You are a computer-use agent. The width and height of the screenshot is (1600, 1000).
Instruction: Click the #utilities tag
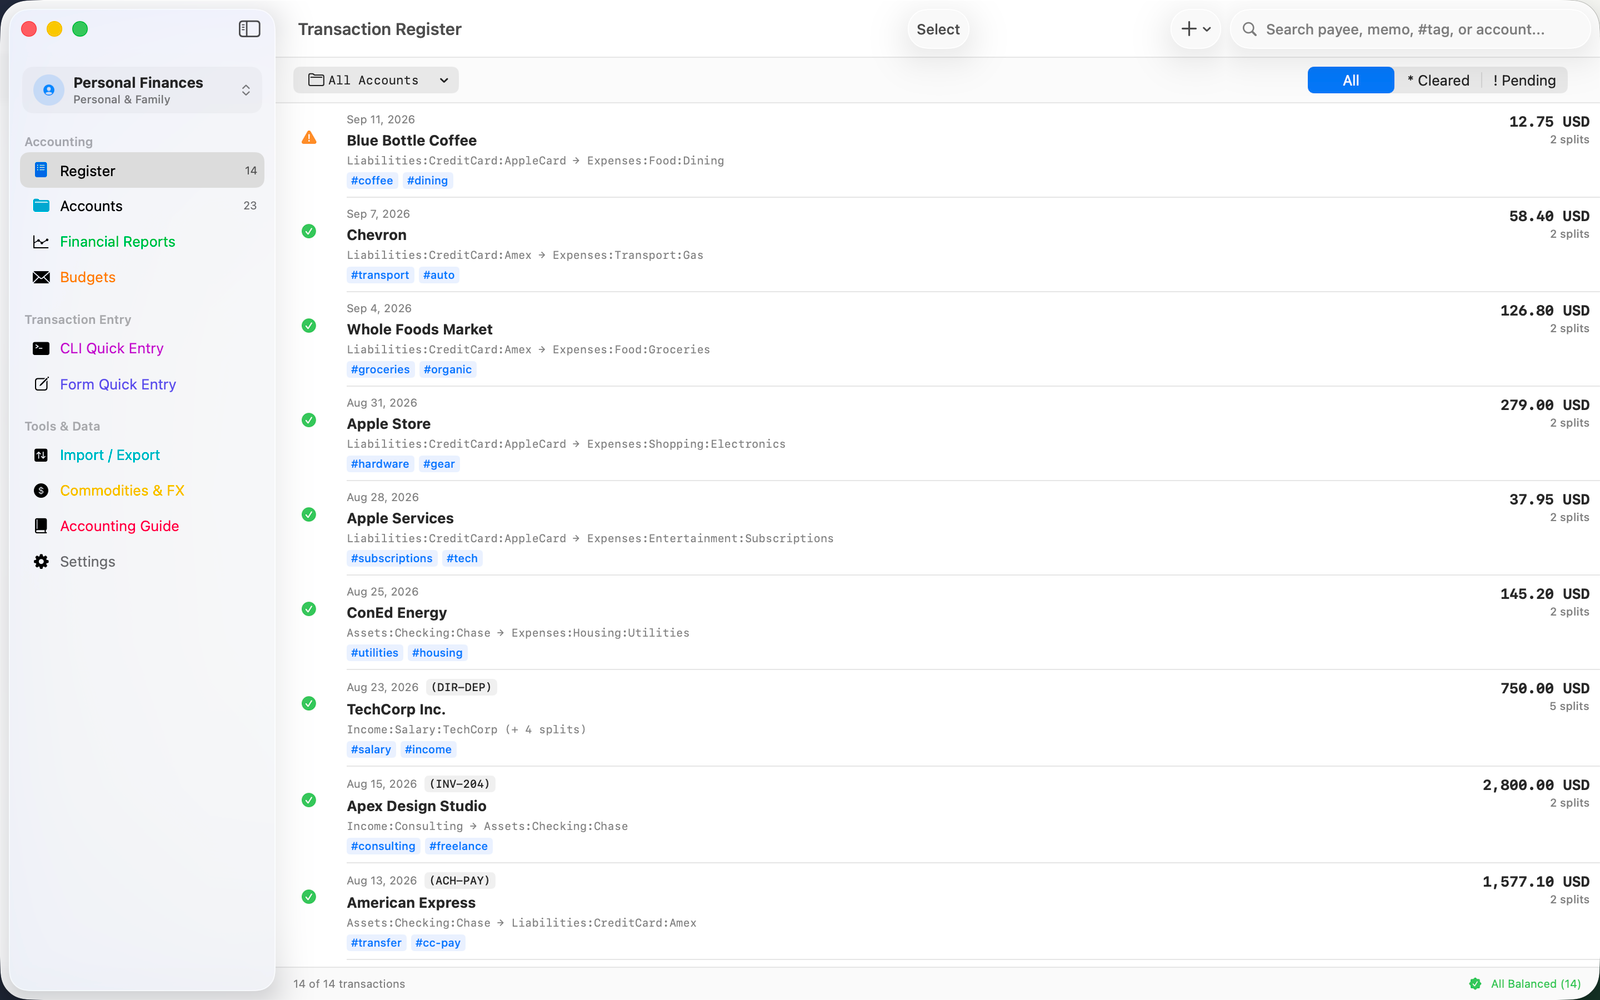click(x=375, y=653)
